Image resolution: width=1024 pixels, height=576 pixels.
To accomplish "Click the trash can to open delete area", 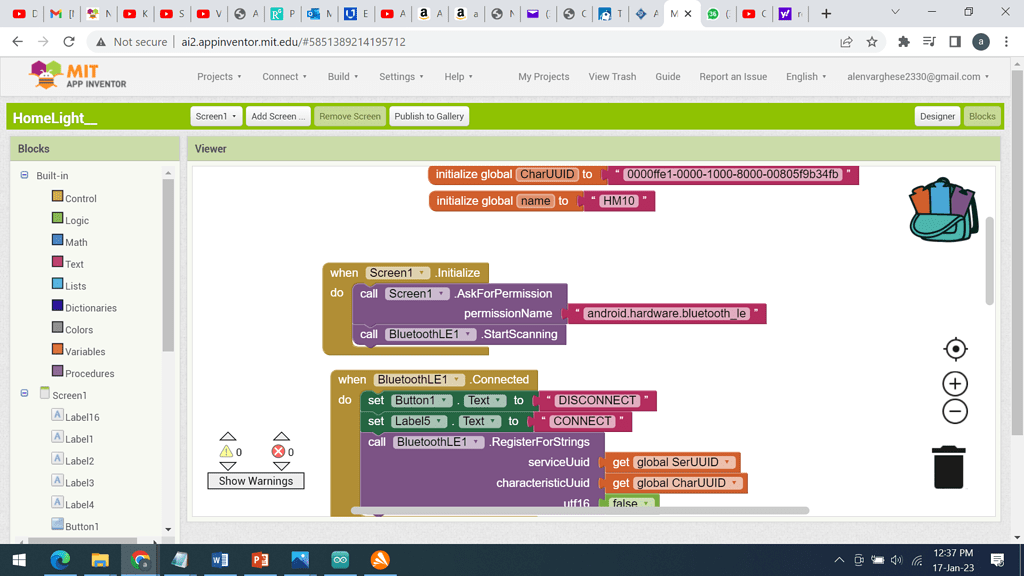I will pyautogui.click(x=947, y=465).
